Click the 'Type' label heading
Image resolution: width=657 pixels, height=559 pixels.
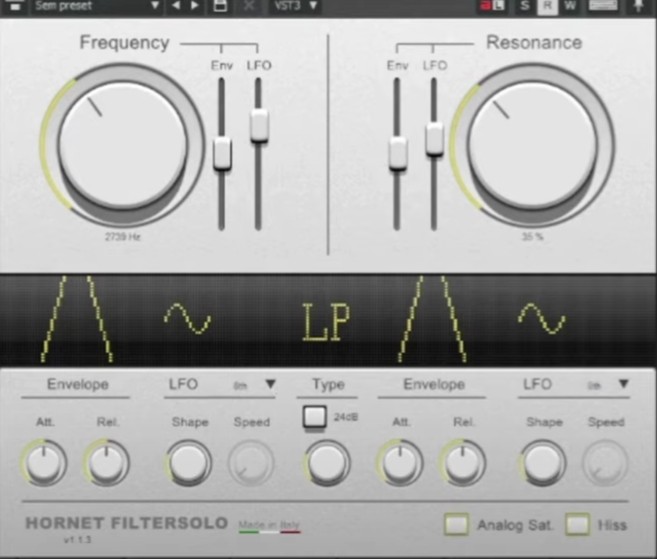point(328,384)
